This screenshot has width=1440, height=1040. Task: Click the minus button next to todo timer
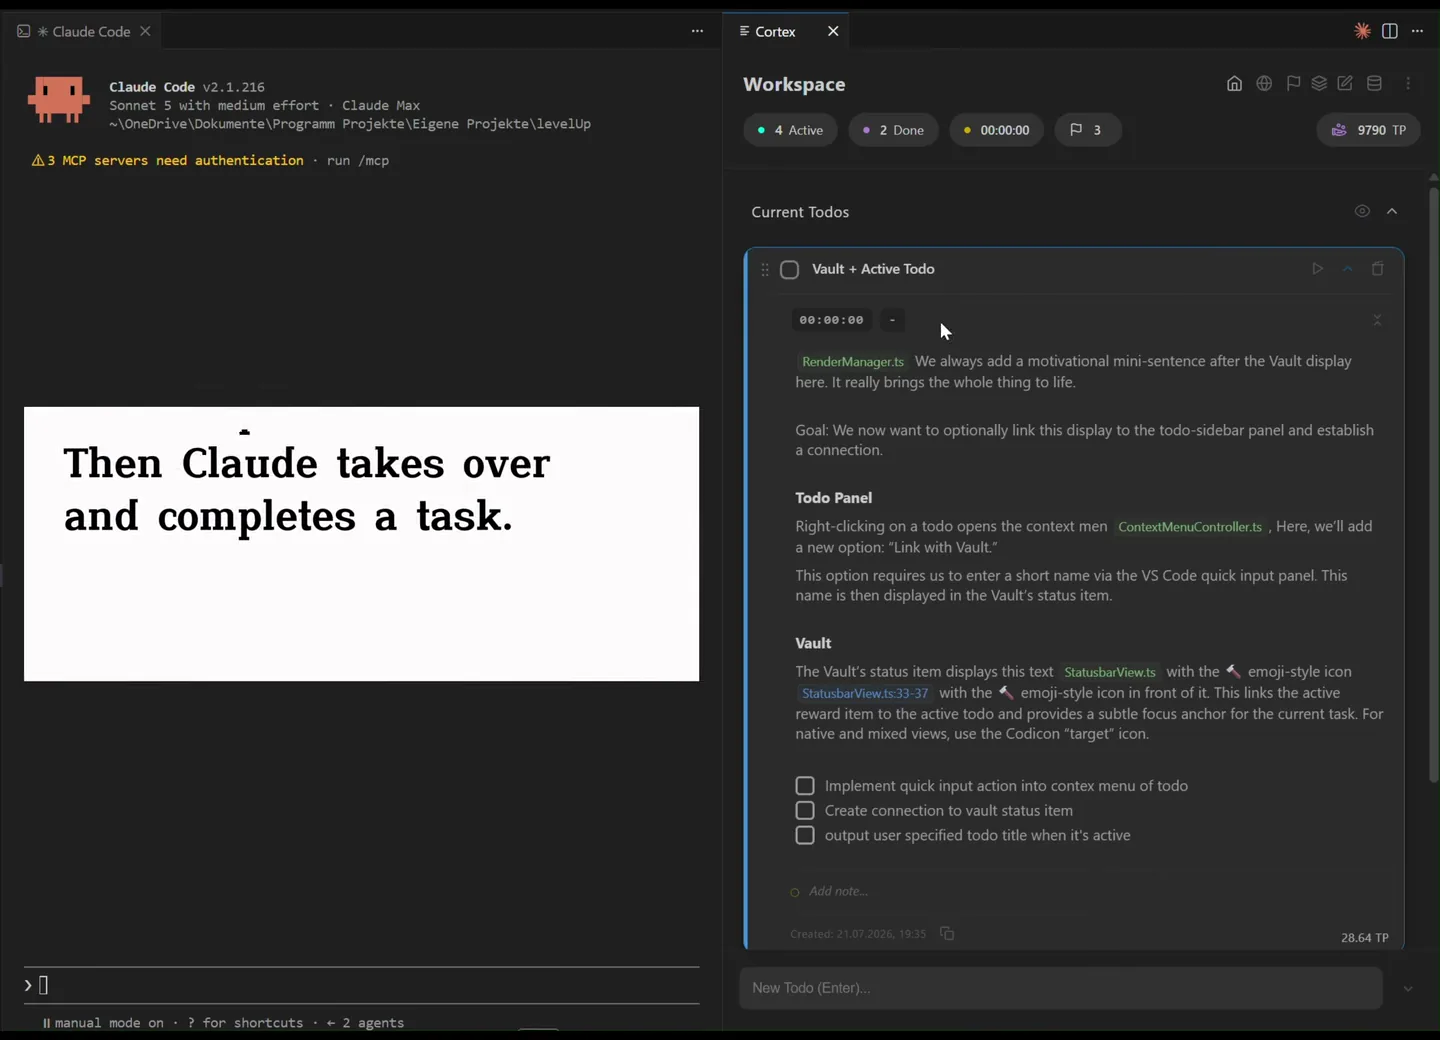tap(892, 320)
